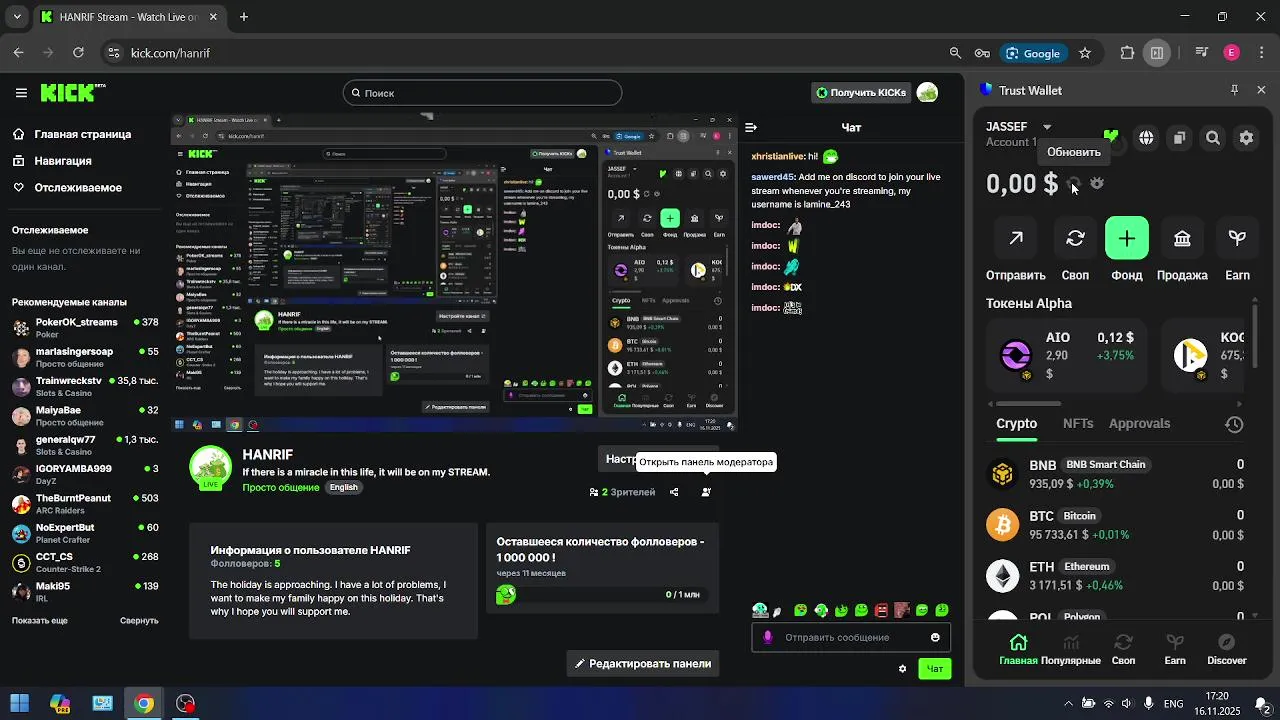Open the Chrome extensions puzzle icon
1280x720 pixels.
pos(1127,53)
